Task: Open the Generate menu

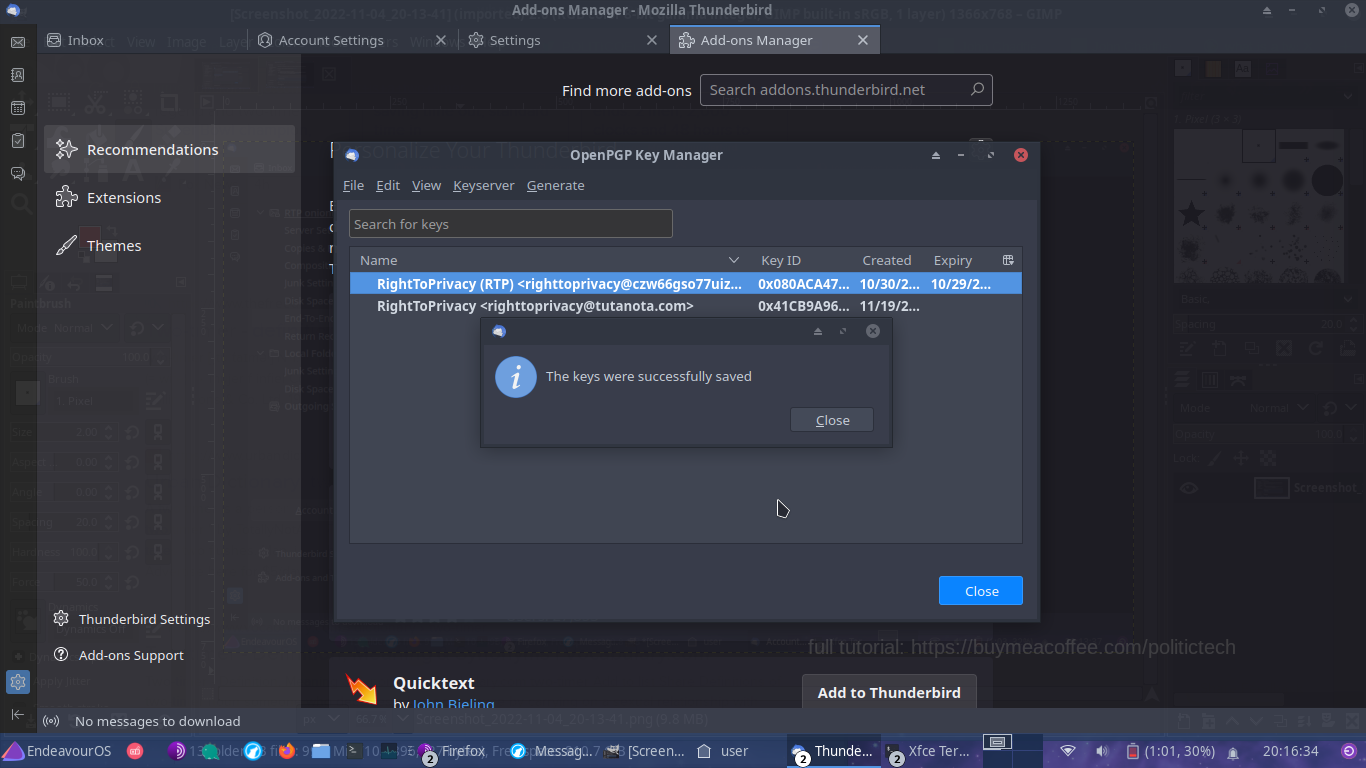Action: coord(556,185)
